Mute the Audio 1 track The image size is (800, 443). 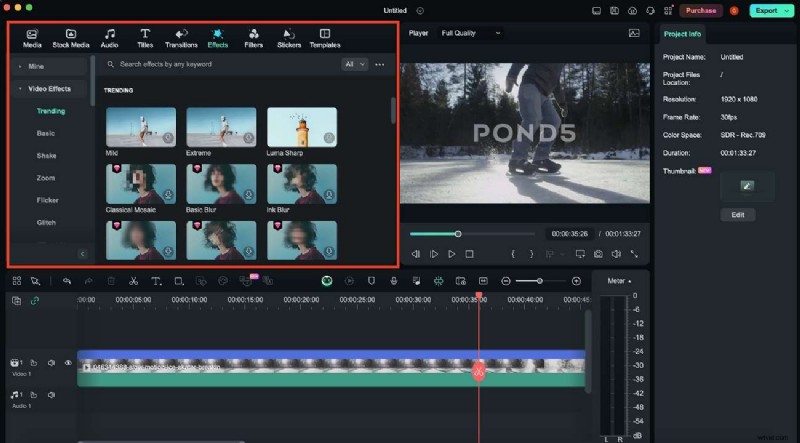51,395
